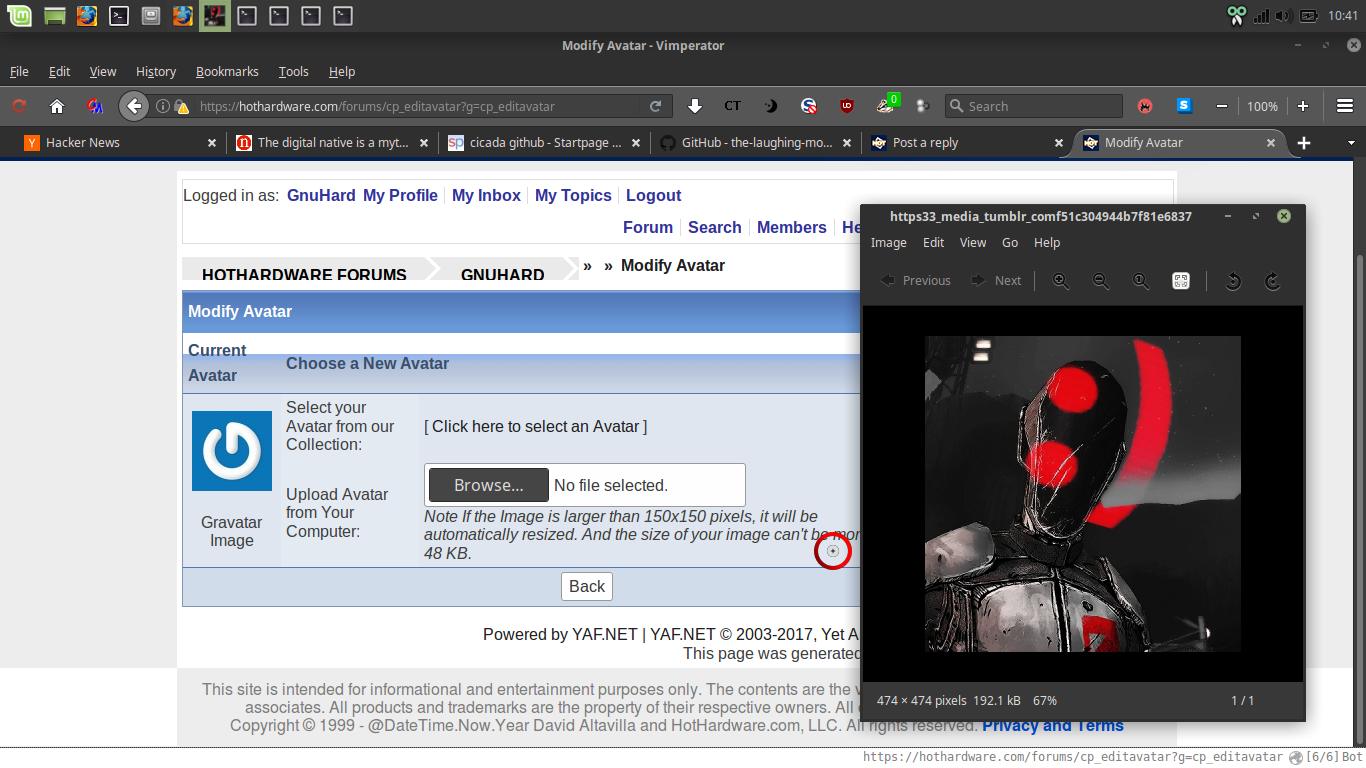Zoom out on image in viewer
Viewport: 1366px width, 768px height.
(1101, 281)
